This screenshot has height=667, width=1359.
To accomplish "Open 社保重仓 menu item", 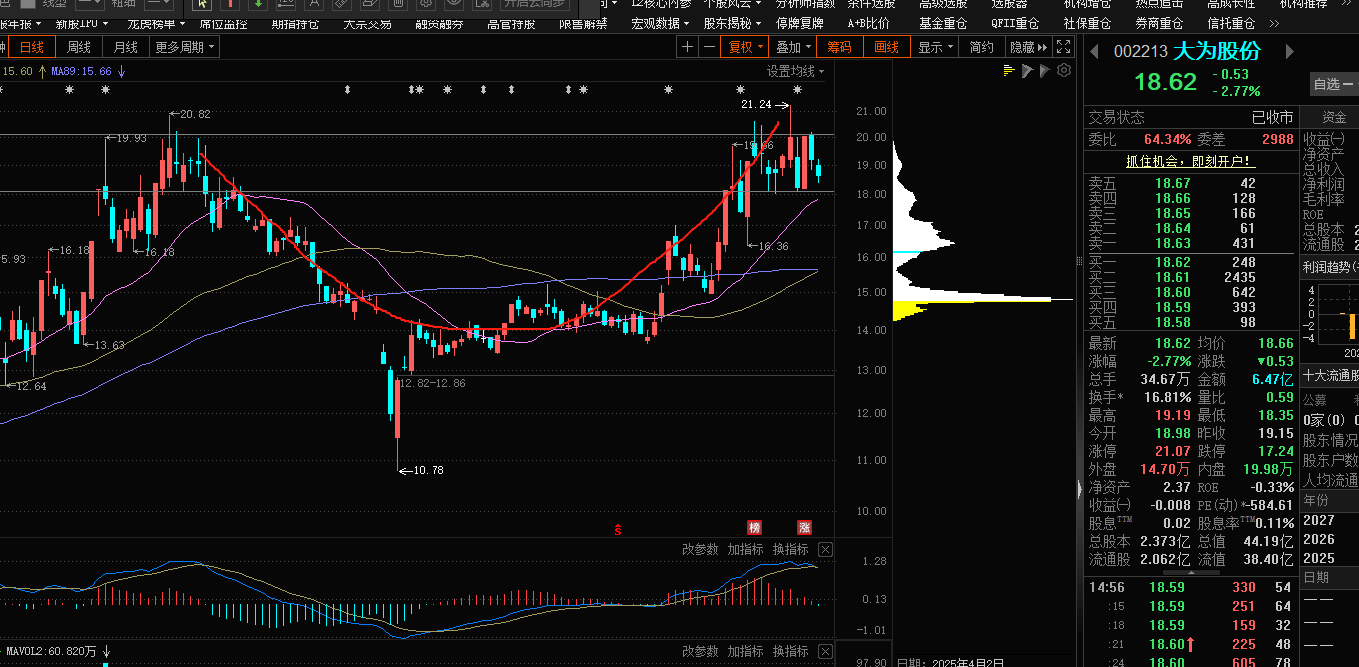I will click(x=1087, y=23).
